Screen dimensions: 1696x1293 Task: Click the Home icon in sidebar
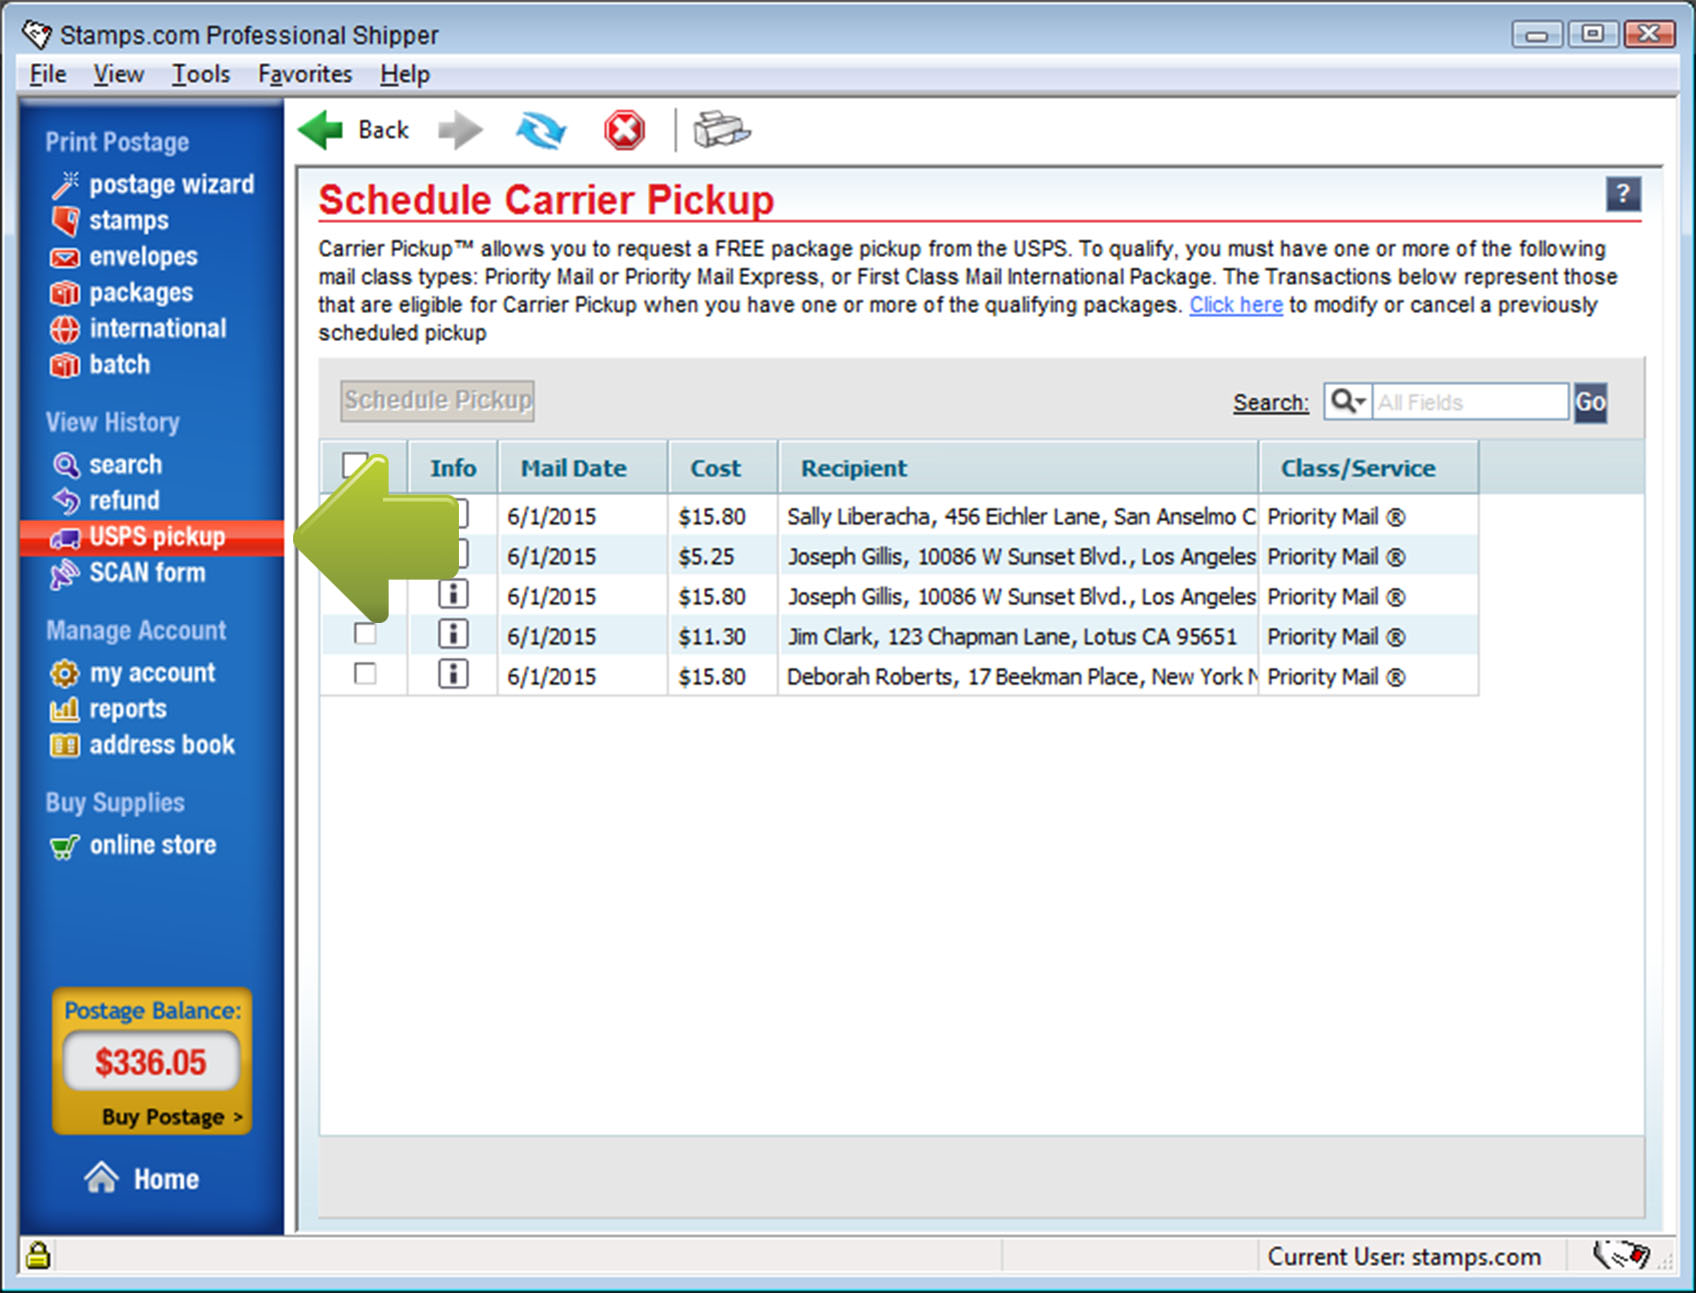point(102,1178)
